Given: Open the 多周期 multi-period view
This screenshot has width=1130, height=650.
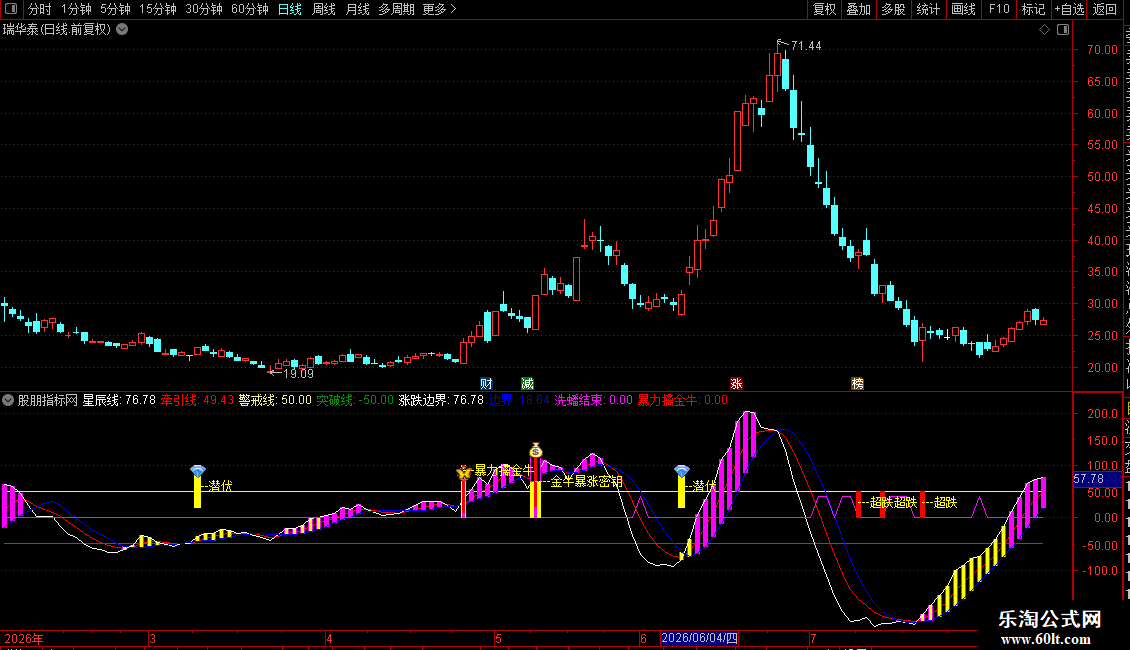Looking at the screenshot, I should click(396, 9).
